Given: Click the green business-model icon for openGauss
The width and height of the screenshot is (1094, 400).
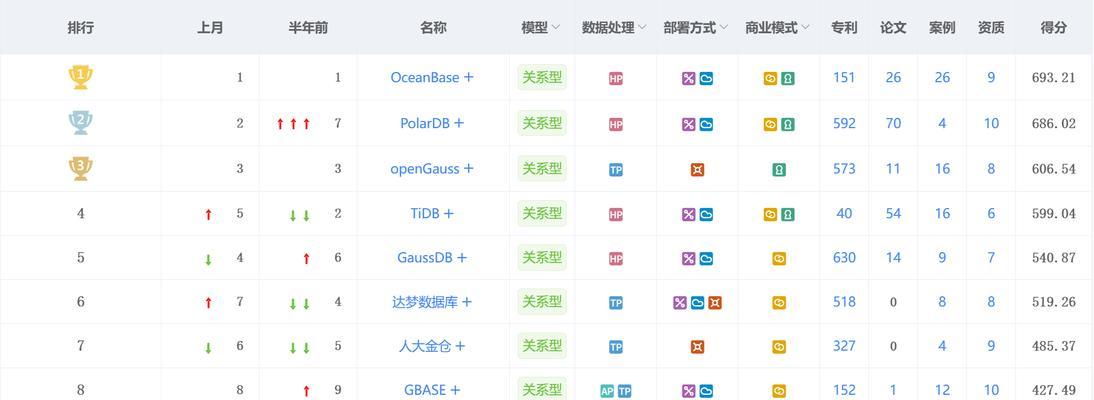Looking at the screenshot, I should point(779,170).
